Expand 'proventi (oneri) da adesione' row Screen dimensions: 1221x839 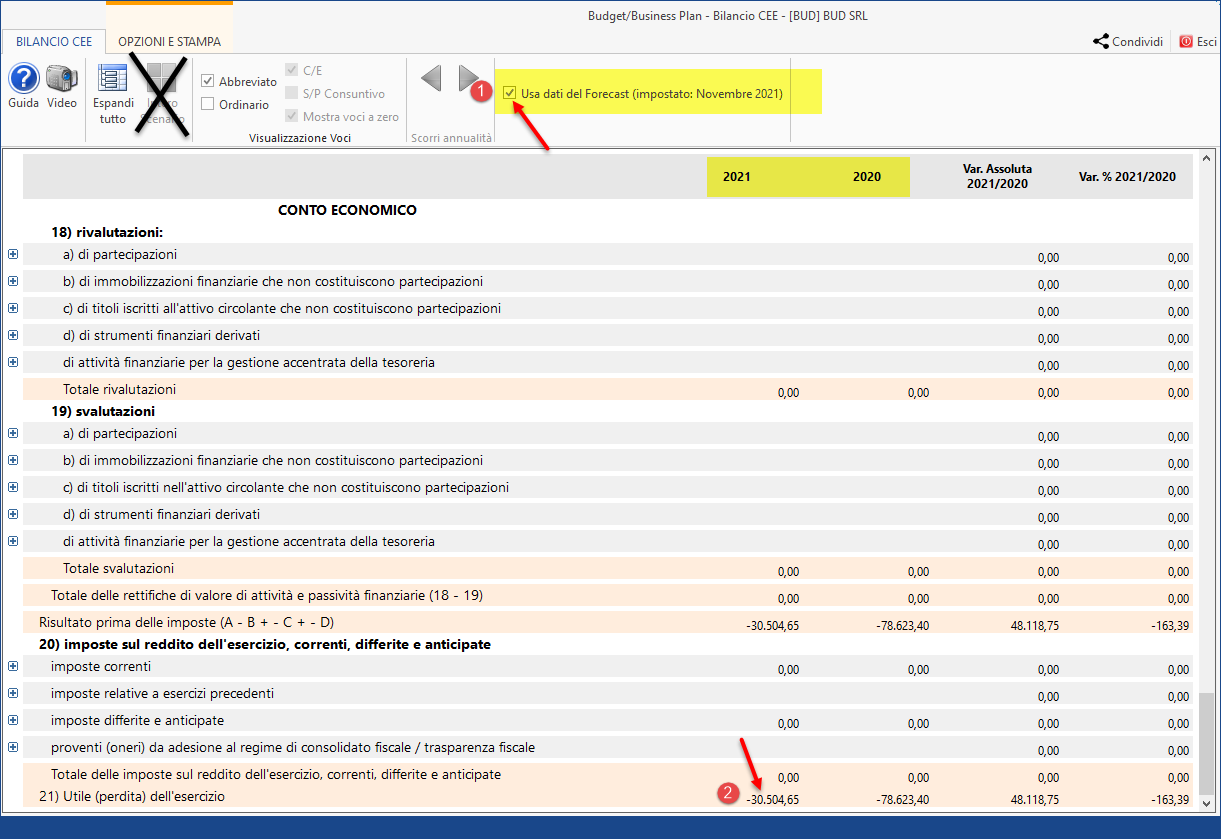[13, 747]
